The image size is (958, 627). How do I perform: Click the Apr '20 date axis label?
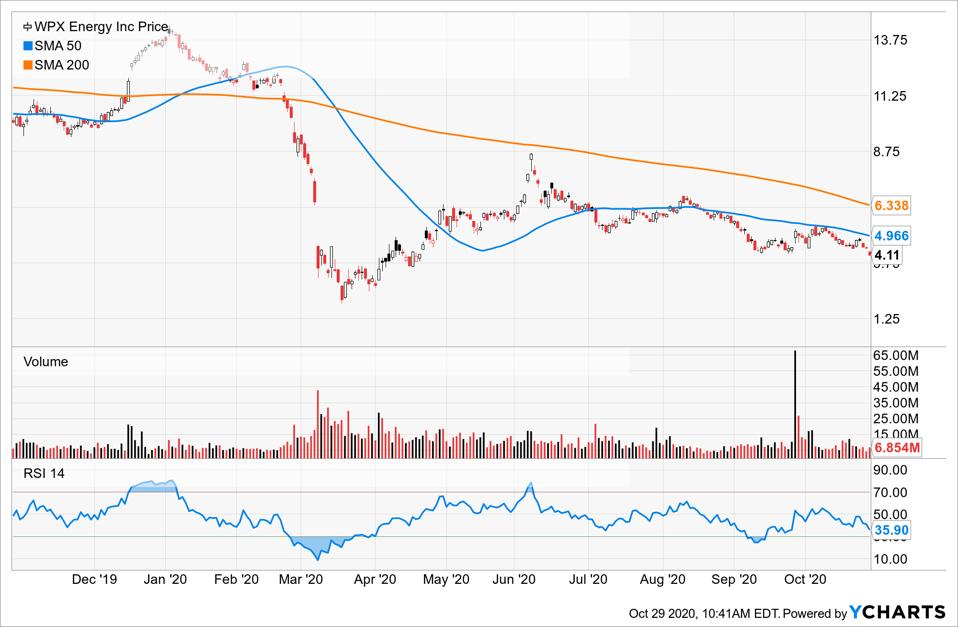coord(375,579)
